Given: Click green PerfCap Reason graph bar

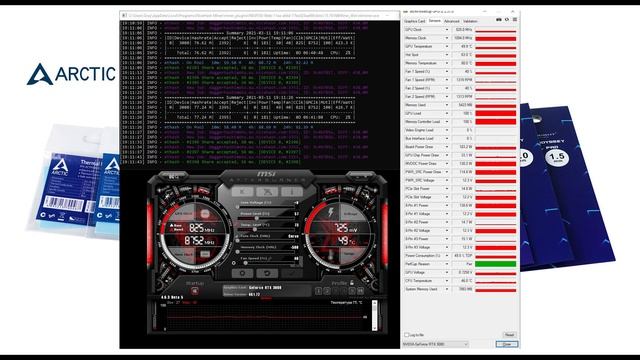Looking at the screenshot, I should pyautogui.click(x=496, y=264).
